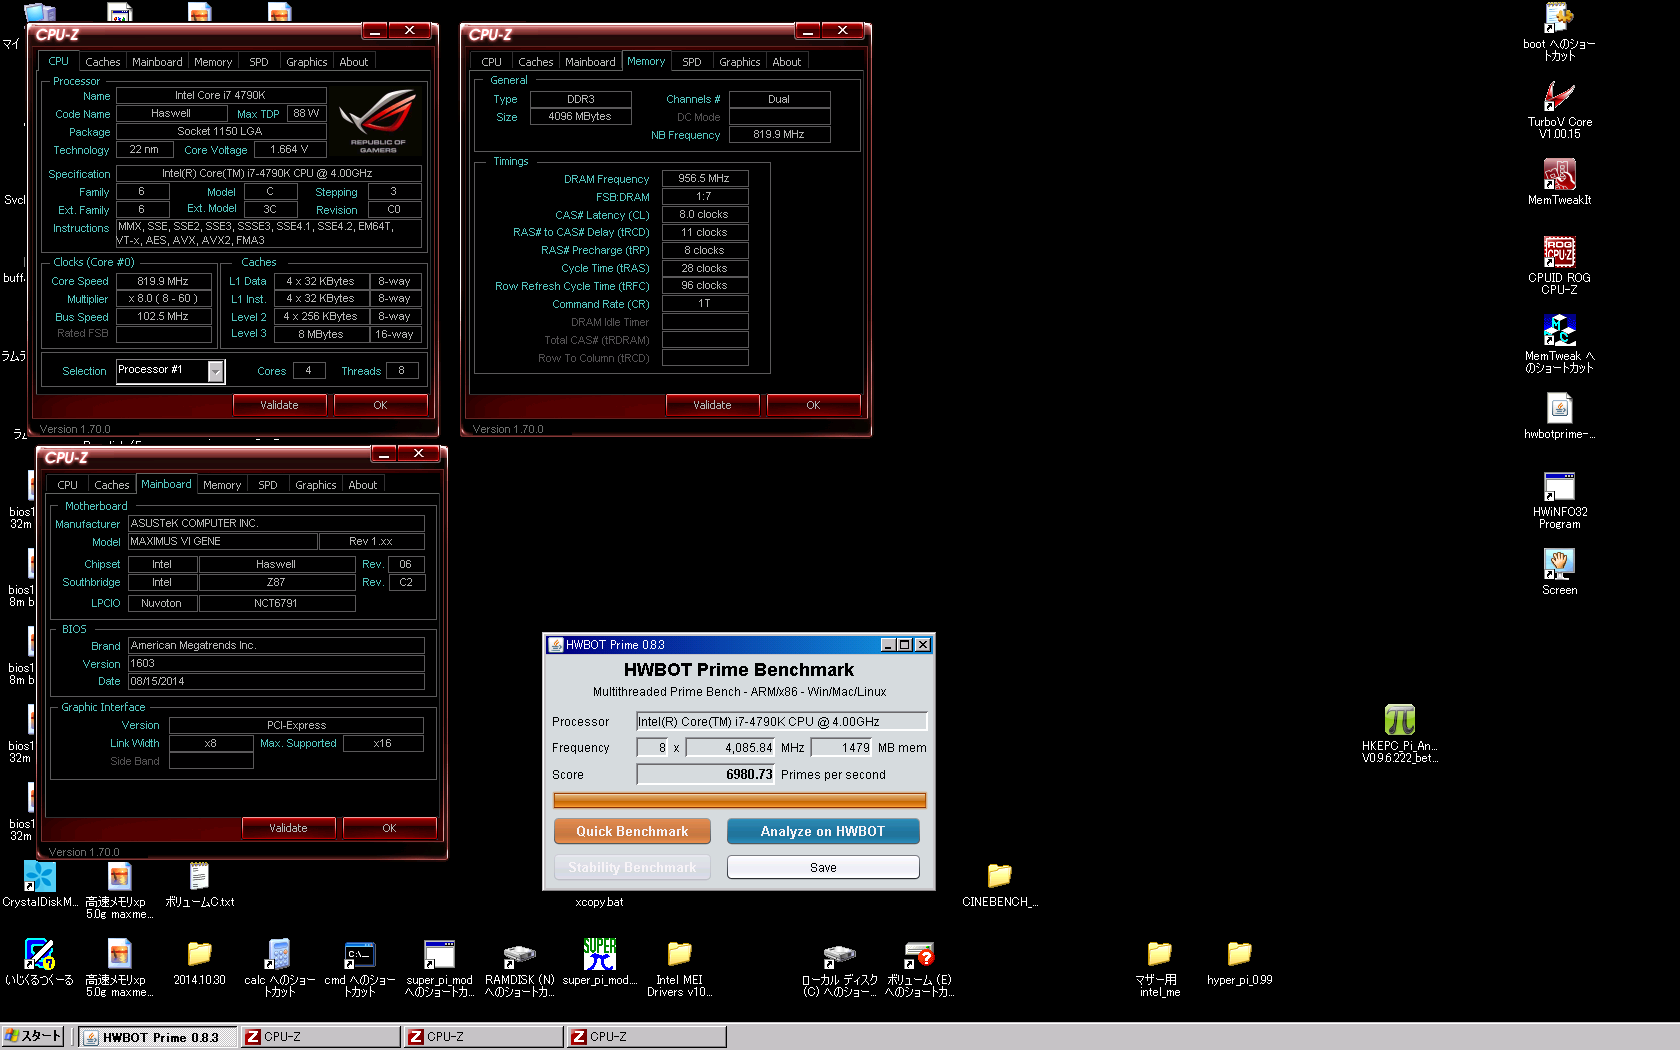Click the CAS# Latency 8.0 clocks value
Viewport: 1680px width, 1050px height.
705,214
